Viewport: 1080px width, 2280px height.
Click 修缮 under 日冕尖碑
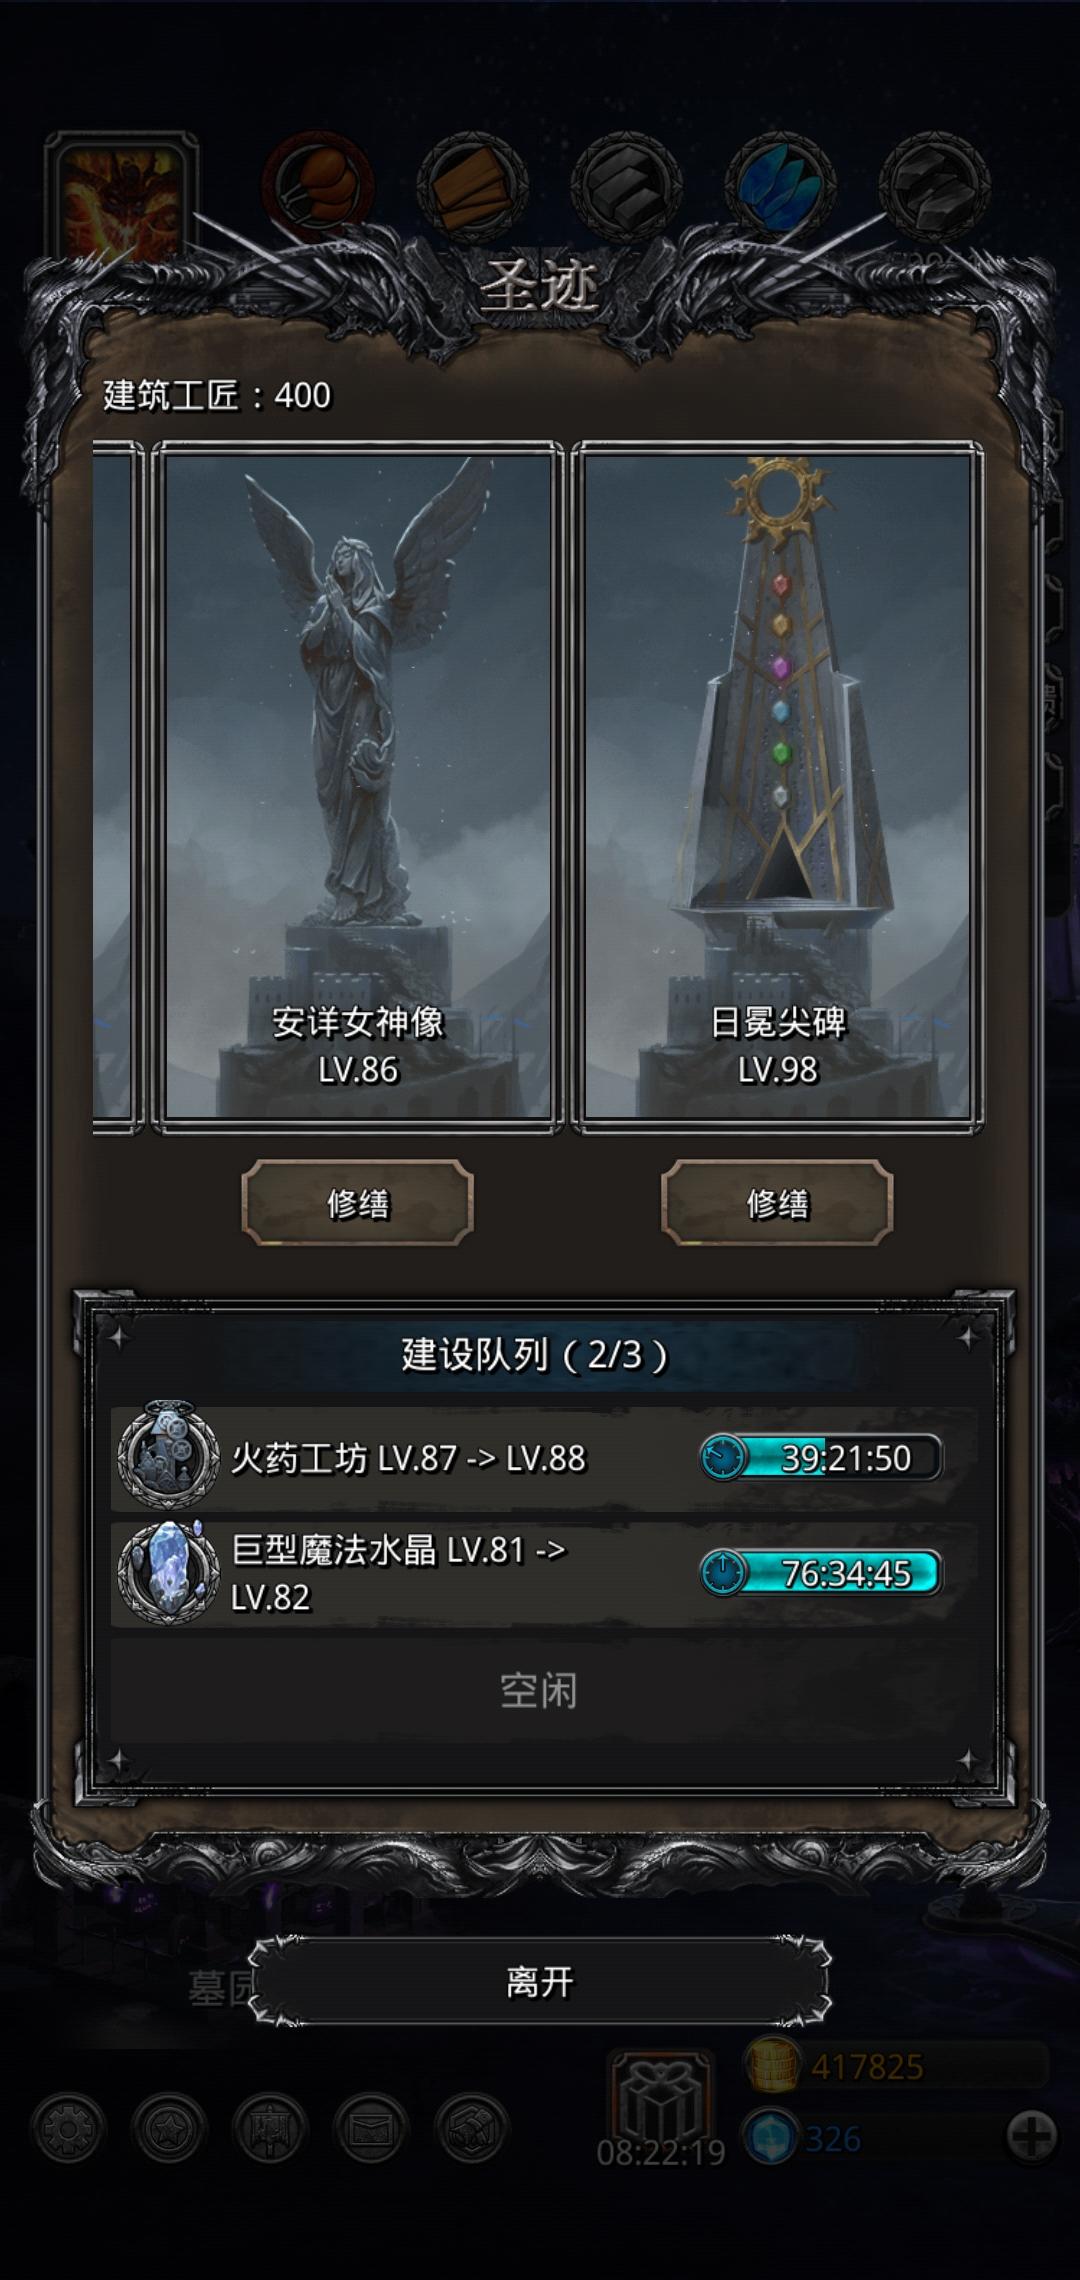point(777,1203)
